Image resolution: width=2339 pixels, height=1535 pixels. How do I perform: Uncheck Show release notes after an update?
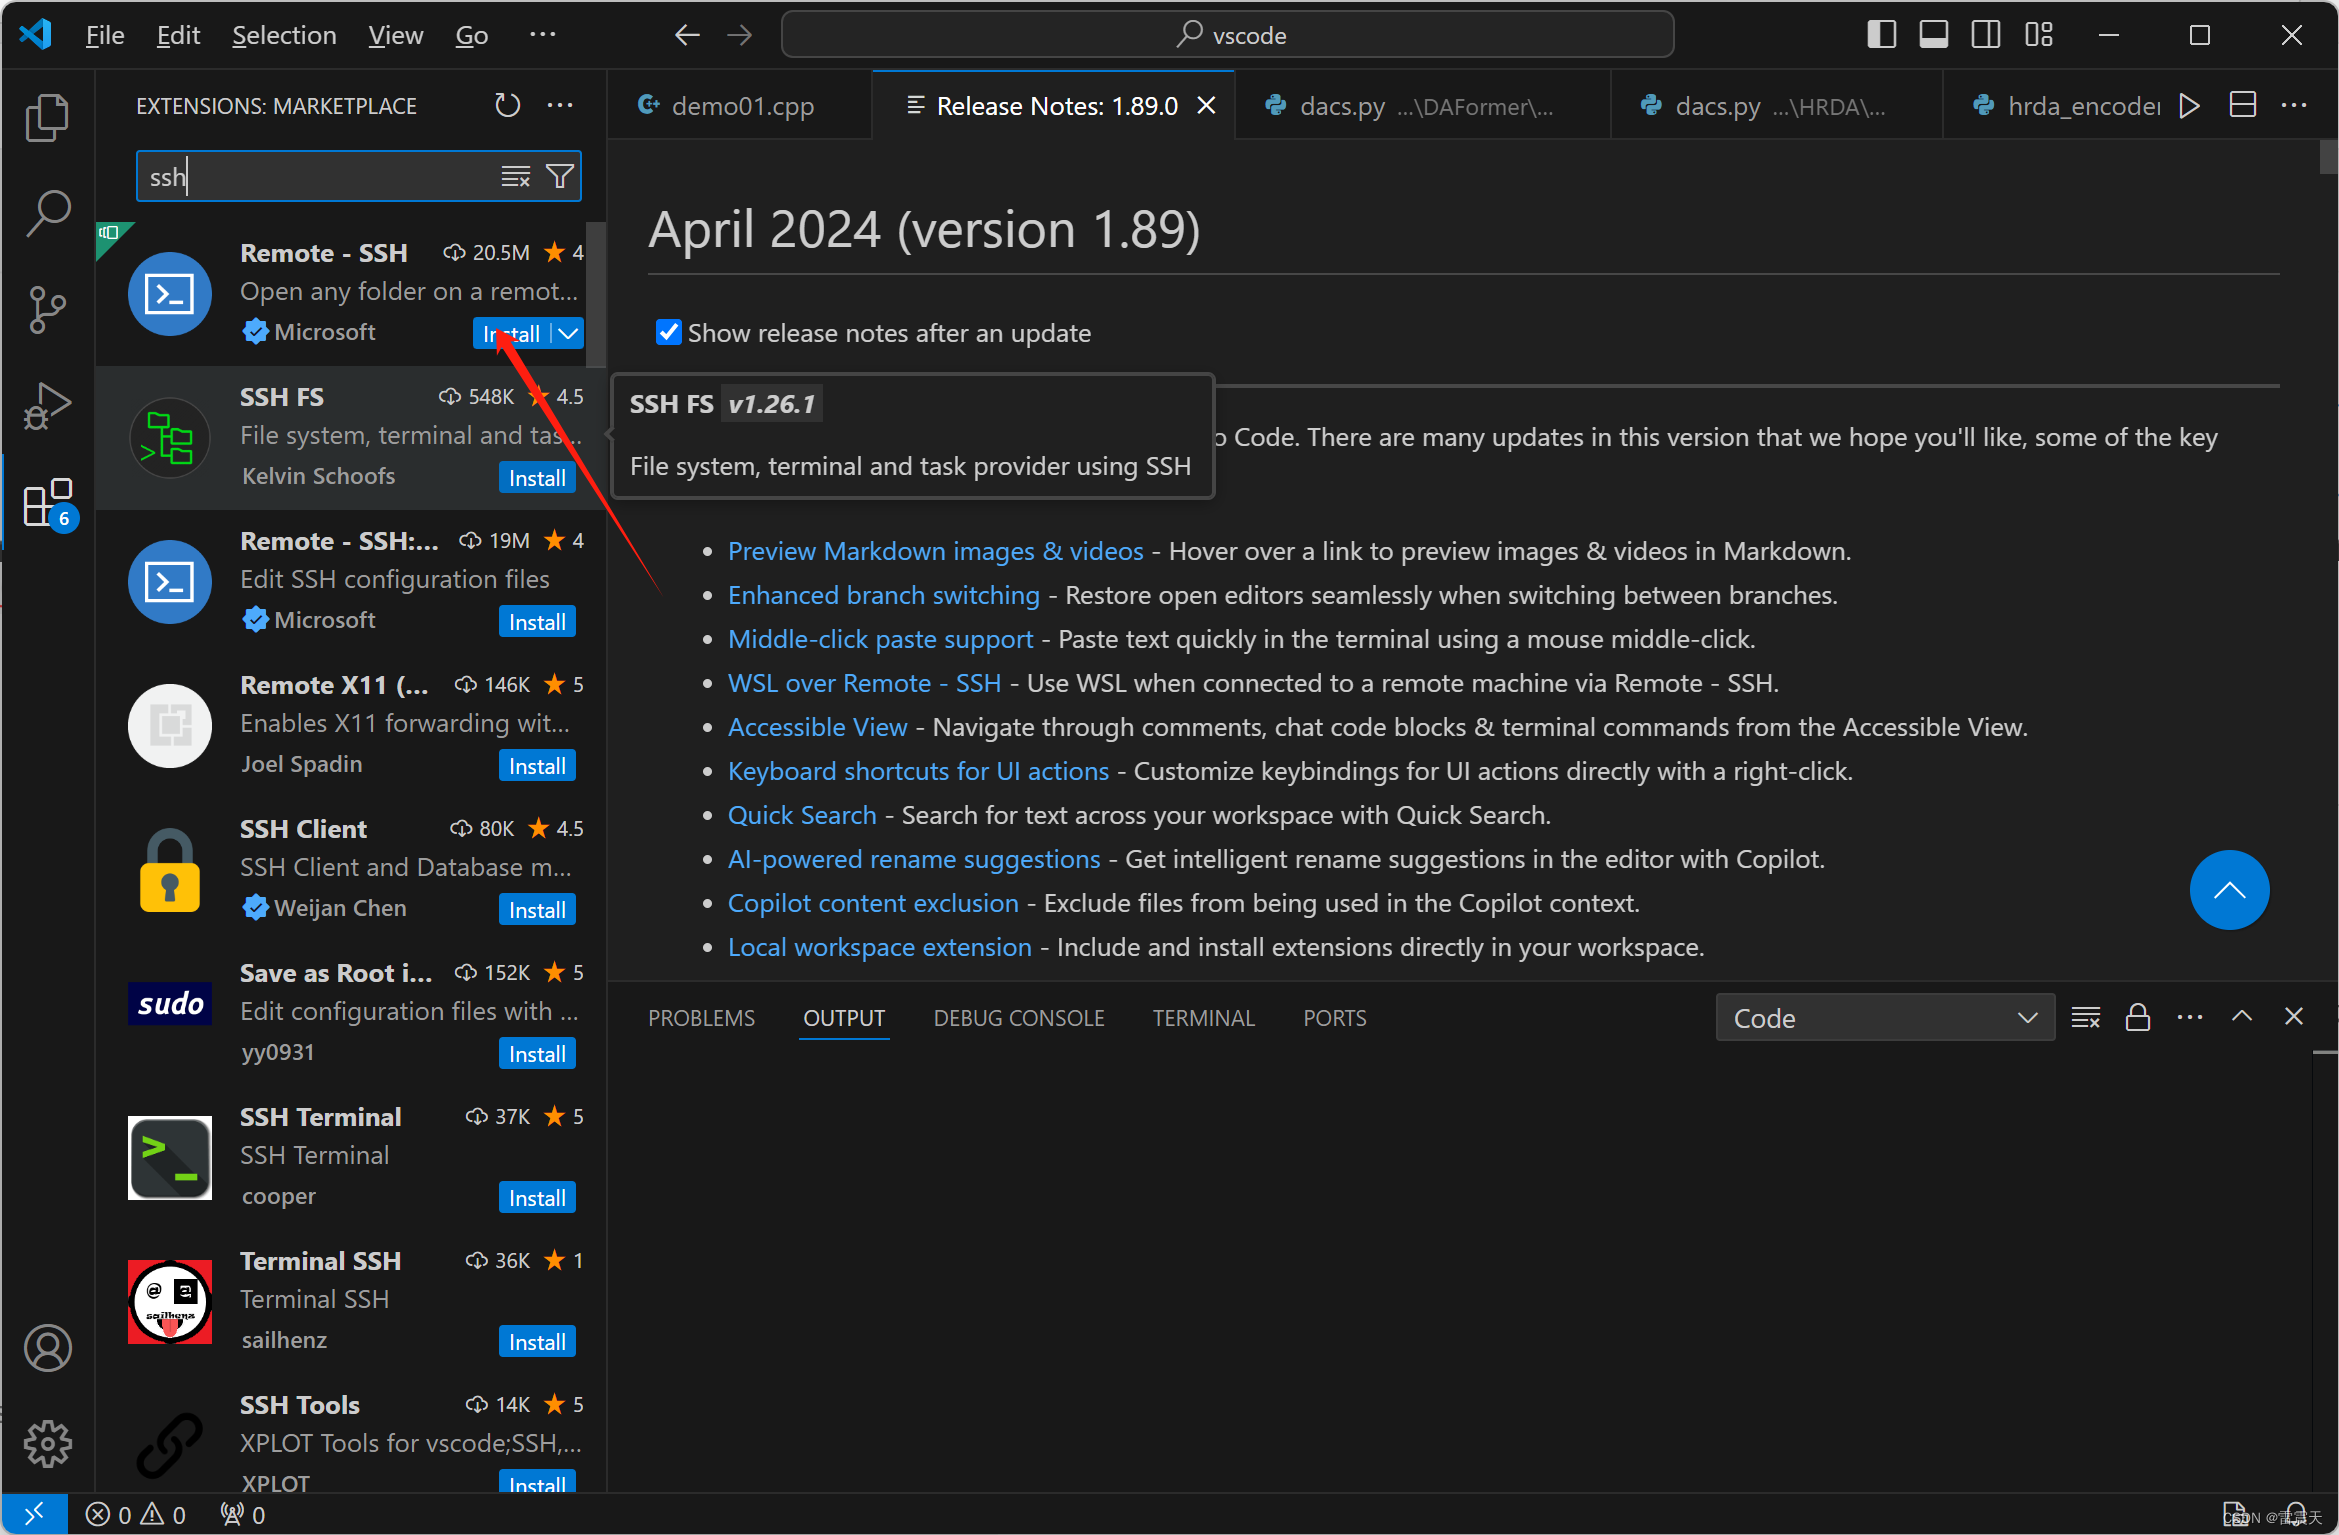pos(668,332)
